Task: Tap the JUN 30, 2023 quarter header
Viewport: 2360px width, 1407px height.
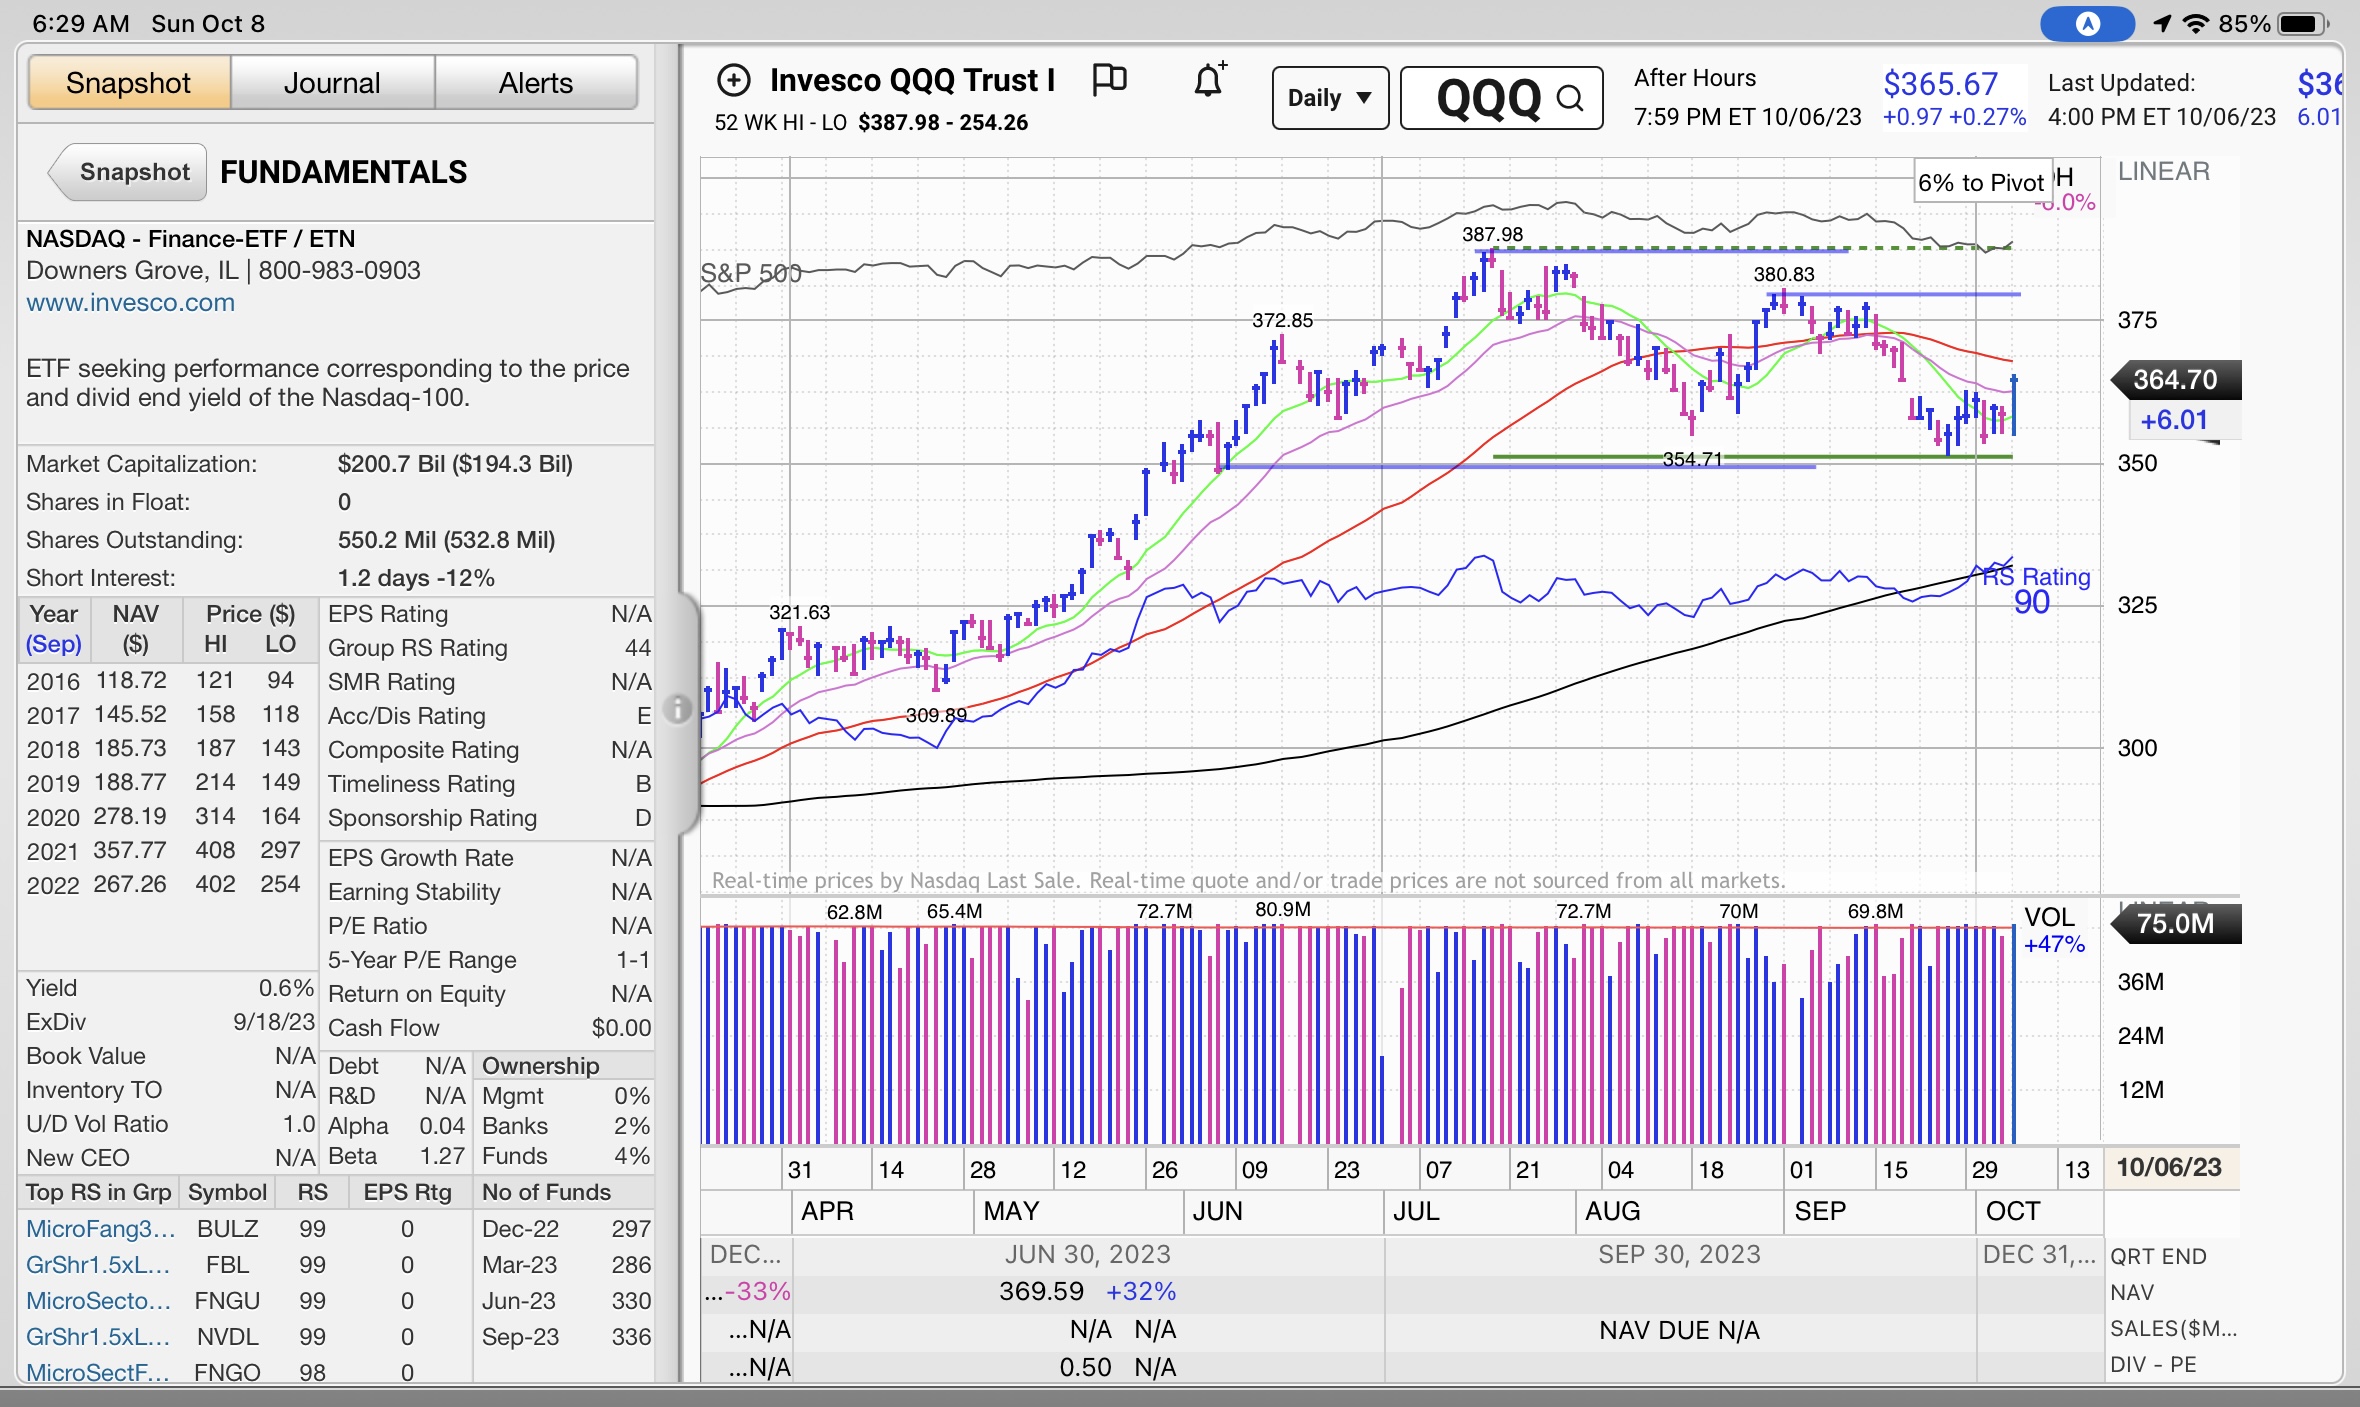Action: pyautogui.click(x=1088, y=1254)
